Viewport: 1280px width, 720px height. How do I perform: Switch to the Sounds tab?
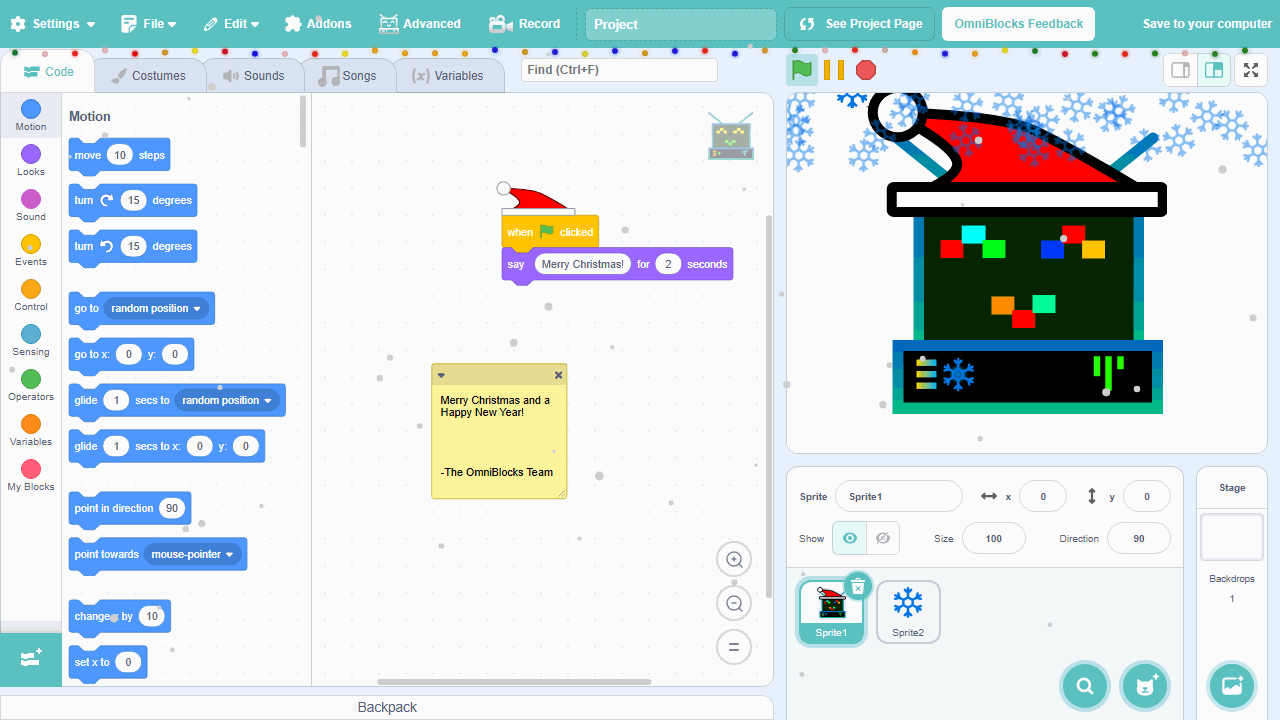pyautogui.click(x=253, y=75)
